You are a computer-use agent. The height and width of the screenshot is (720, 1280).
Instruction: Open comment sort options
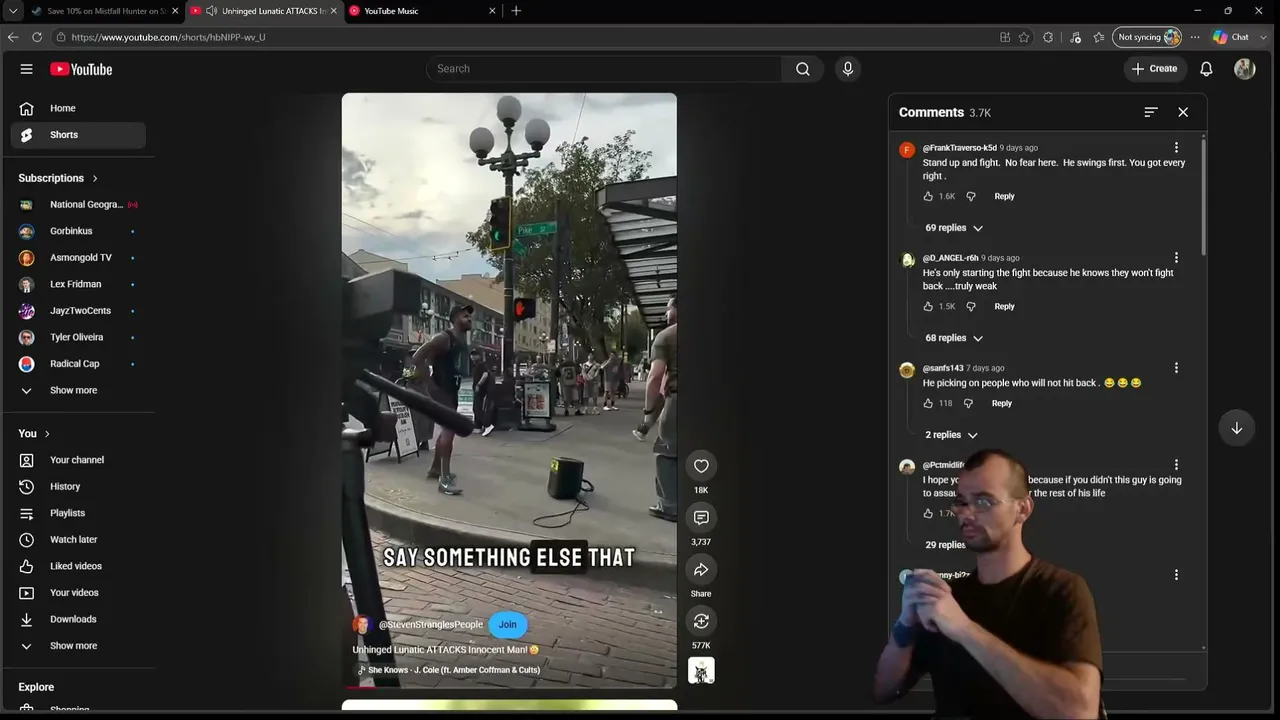tap(1151, 112)
